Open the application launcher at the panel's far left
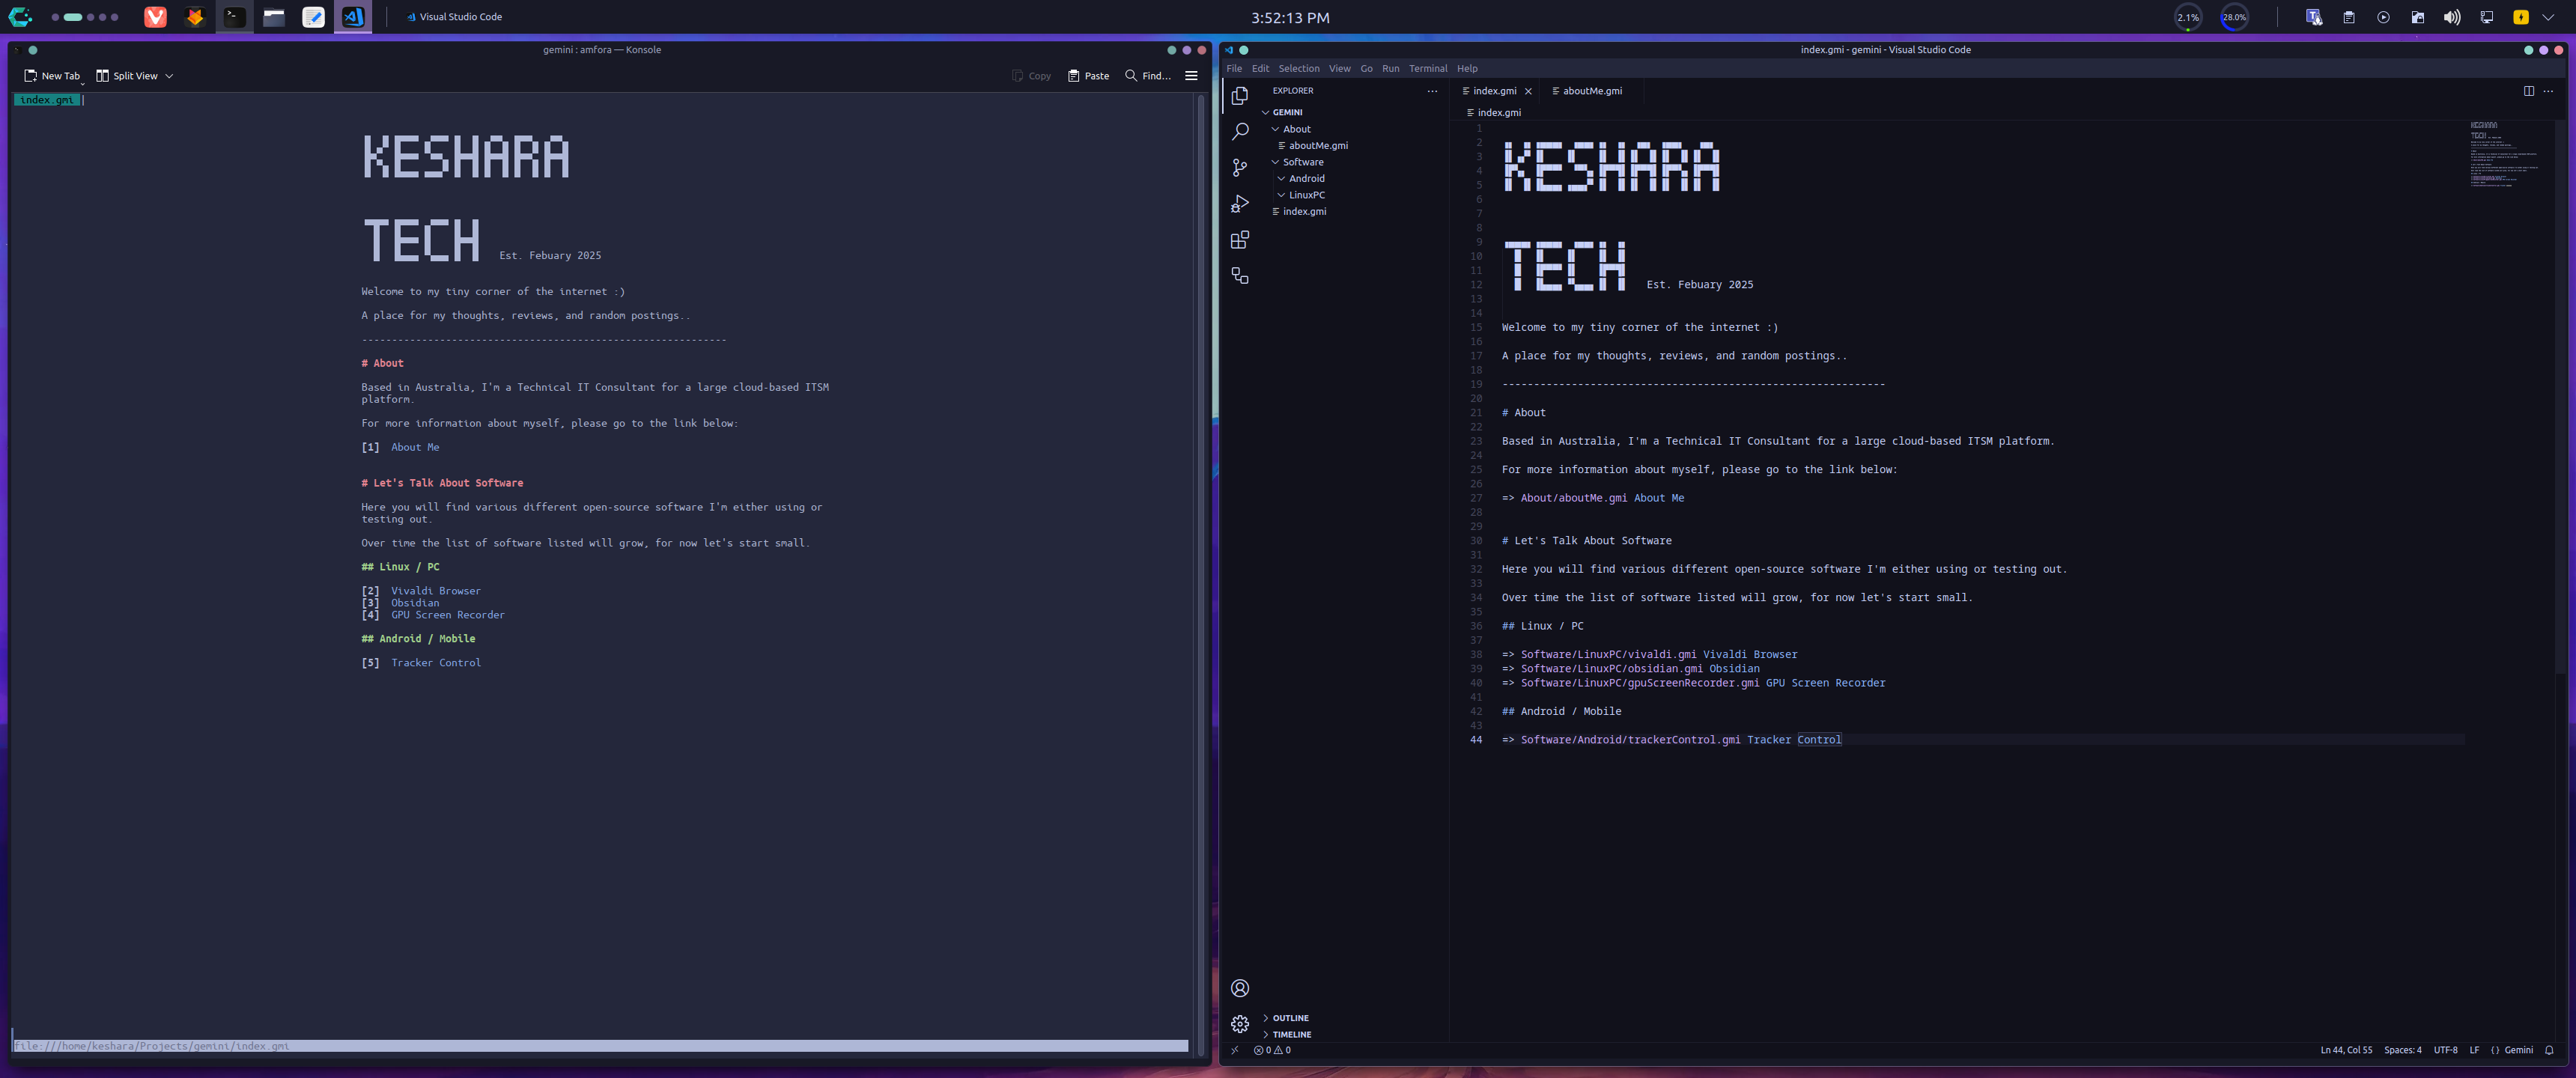The image size is (2576, 1078). tap(20, 17)
